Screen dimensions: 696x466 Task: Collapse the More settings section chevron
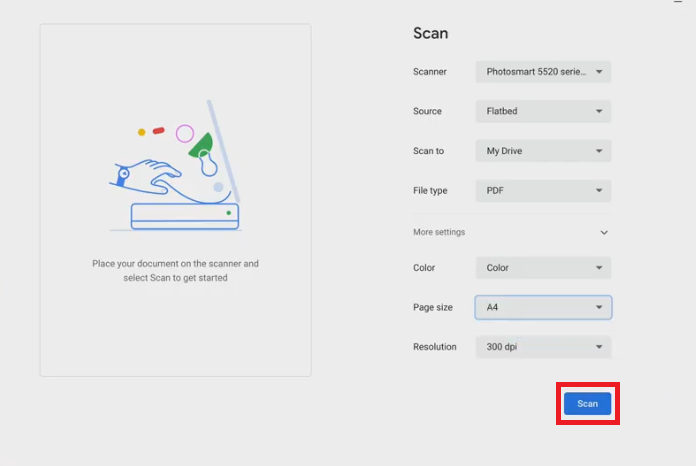604,233
